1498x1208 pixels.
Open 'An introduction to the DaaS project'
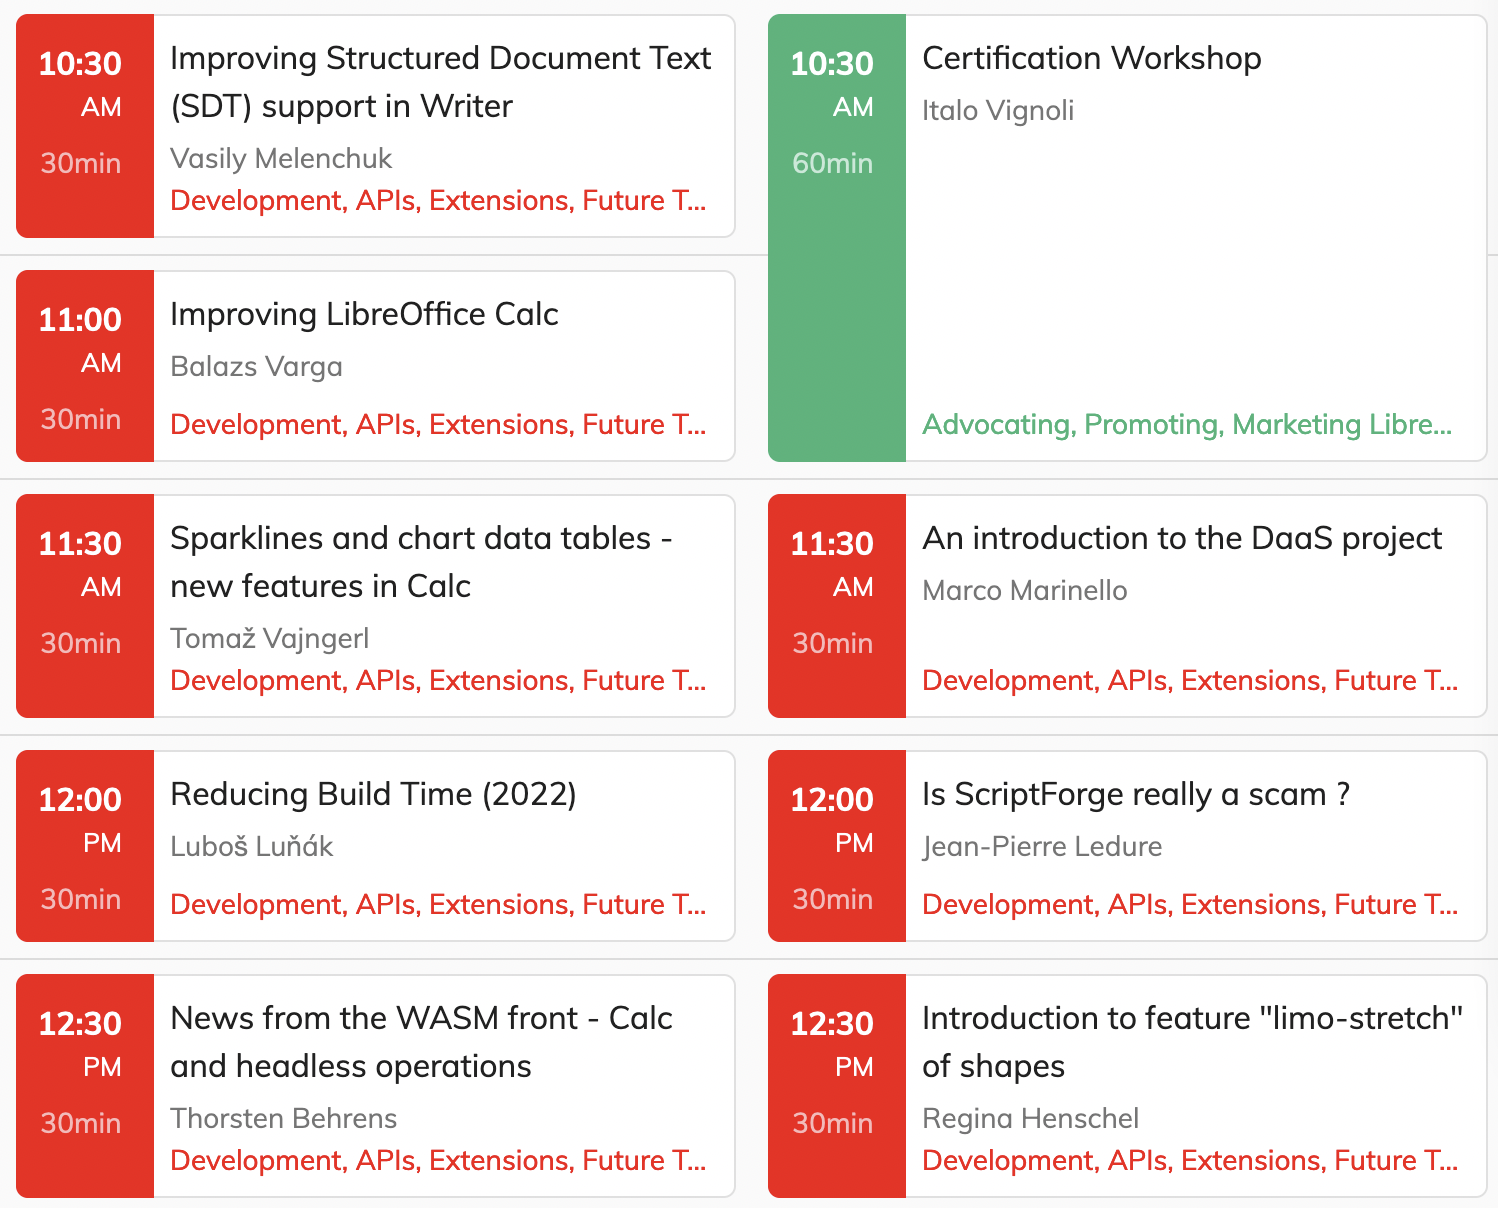(x=1181, y=538)
